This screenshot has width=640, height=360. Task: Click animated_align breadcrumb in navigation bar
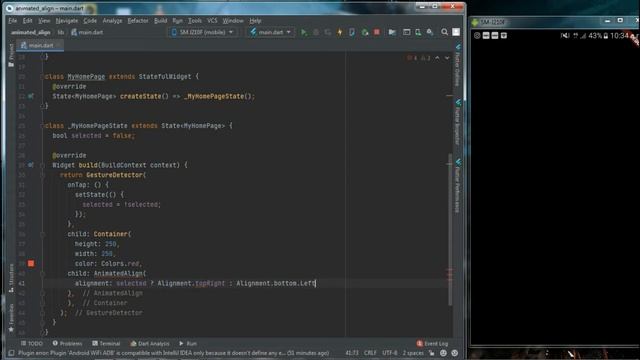(31, 32)
